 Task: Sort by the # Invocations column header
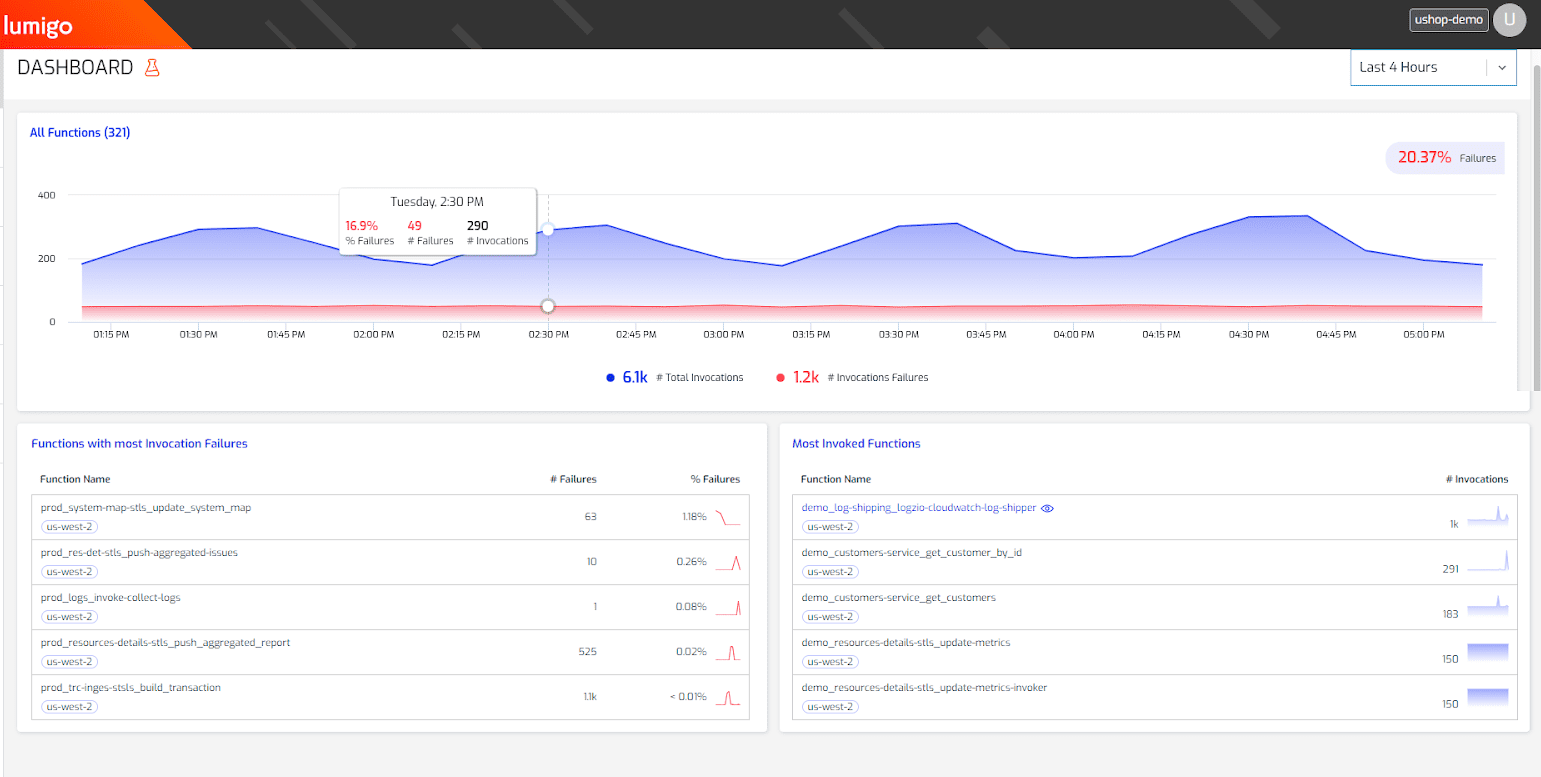coord(1477,479)
